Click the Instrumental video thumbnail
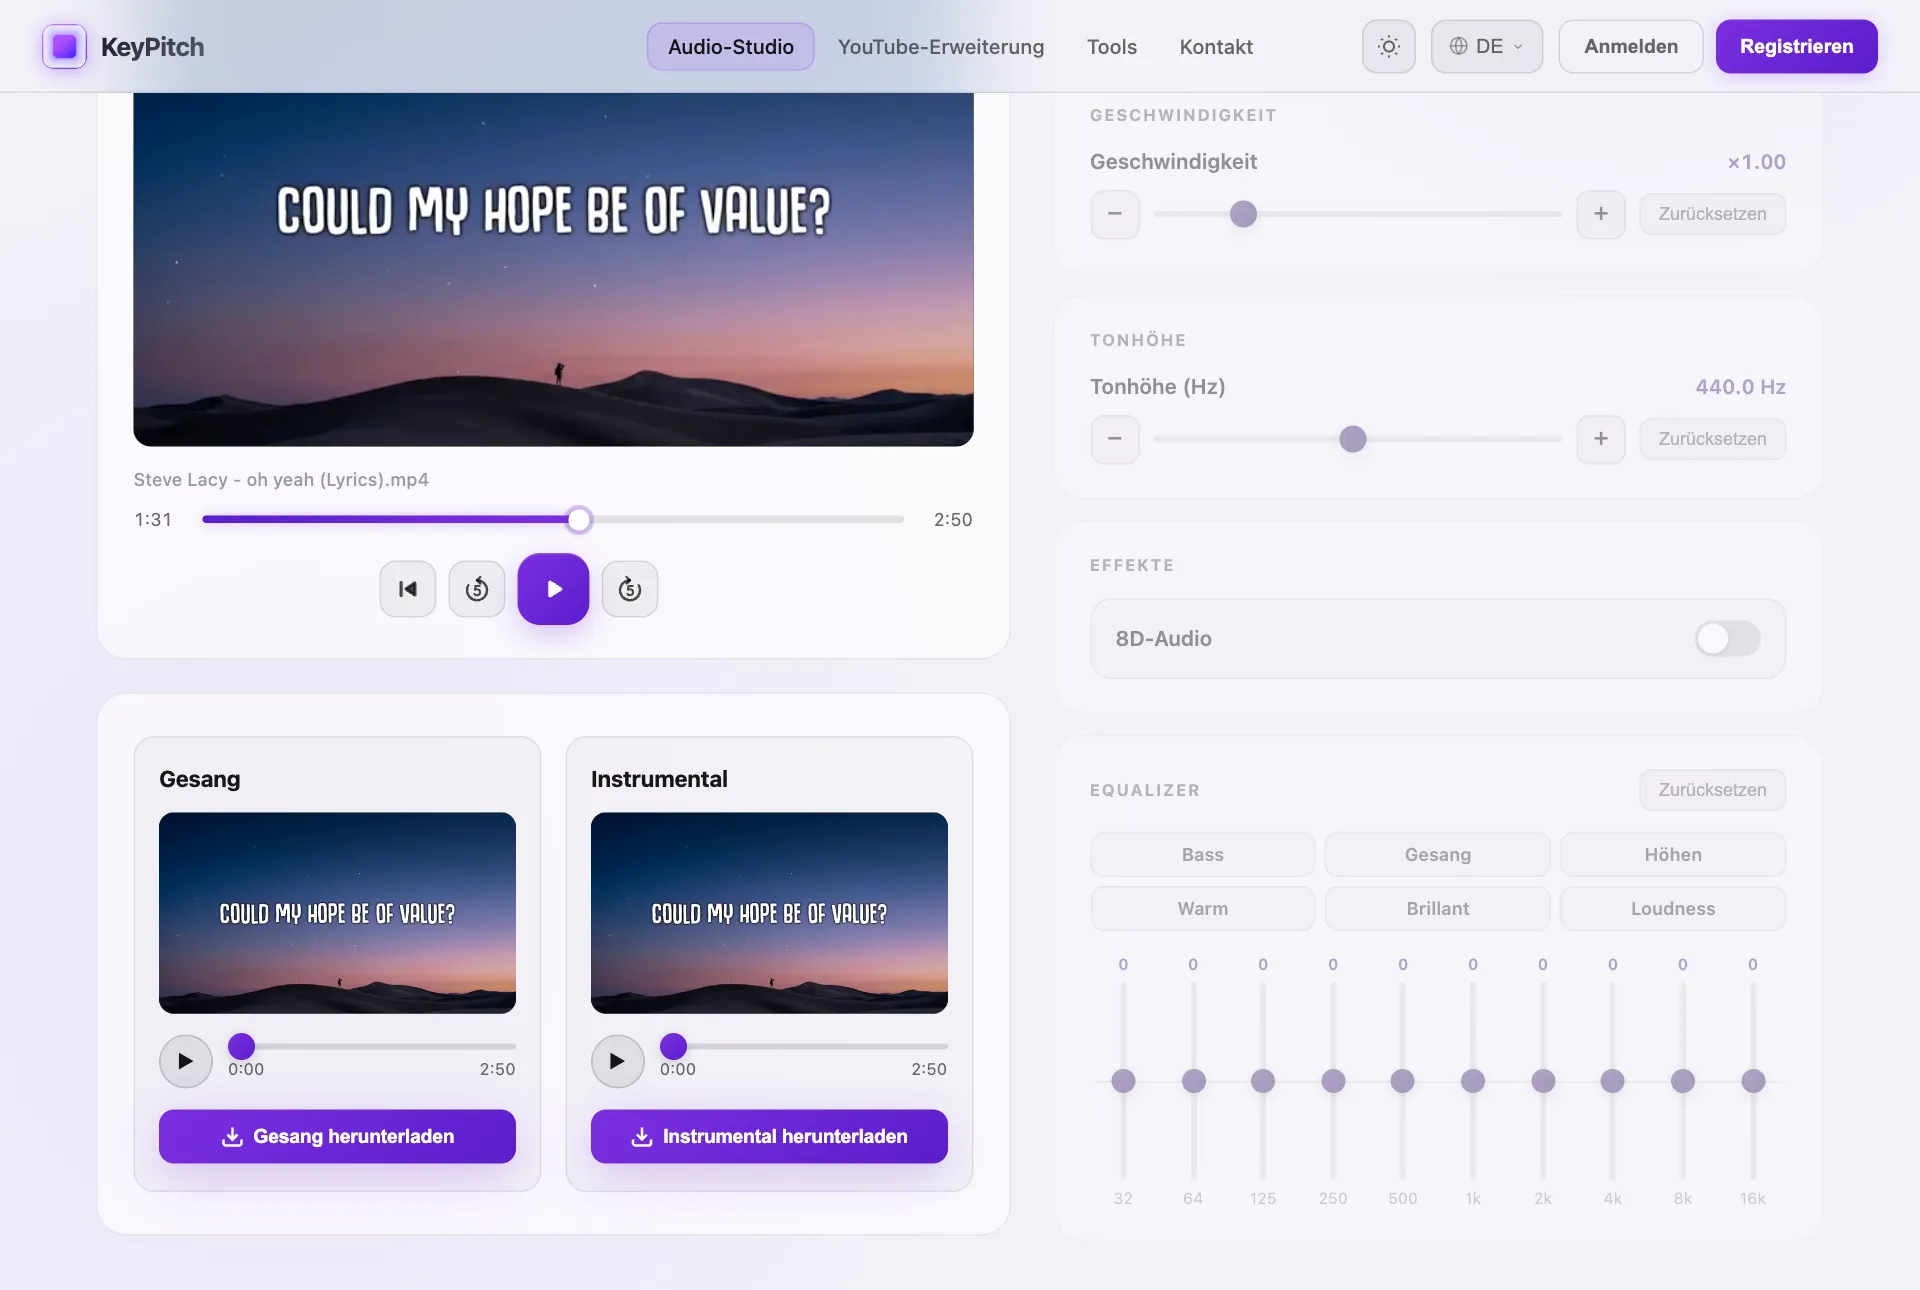The image size is (1920, 1290). 769,913
